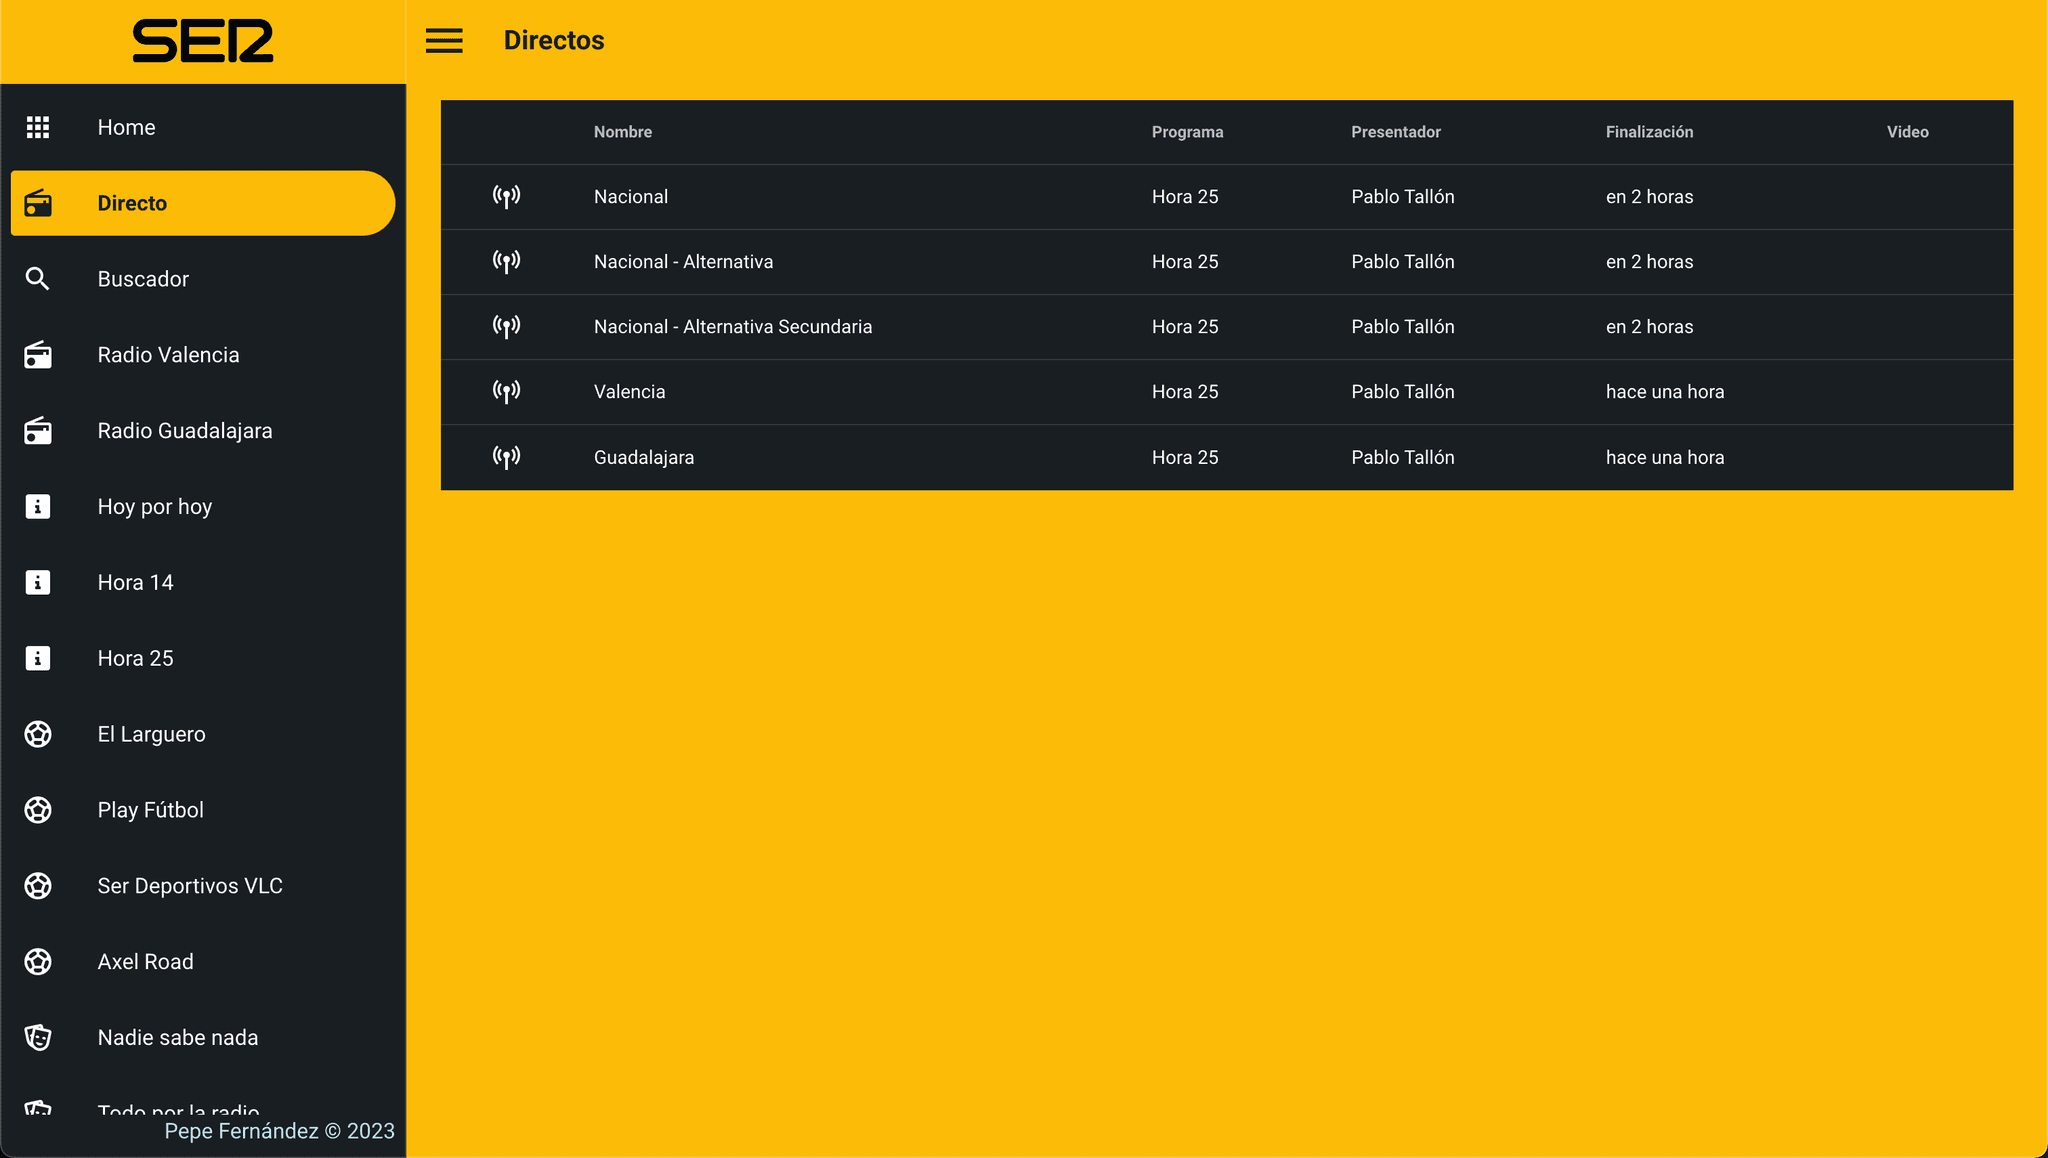The image size is (2048, 1158).
Task: Click the soccer ball icon for El Larguero
Action: [x=38, y=734]
